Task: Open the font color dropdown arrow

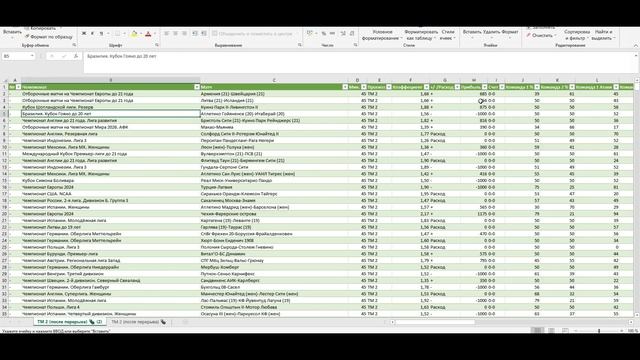Action: (155, 33)
